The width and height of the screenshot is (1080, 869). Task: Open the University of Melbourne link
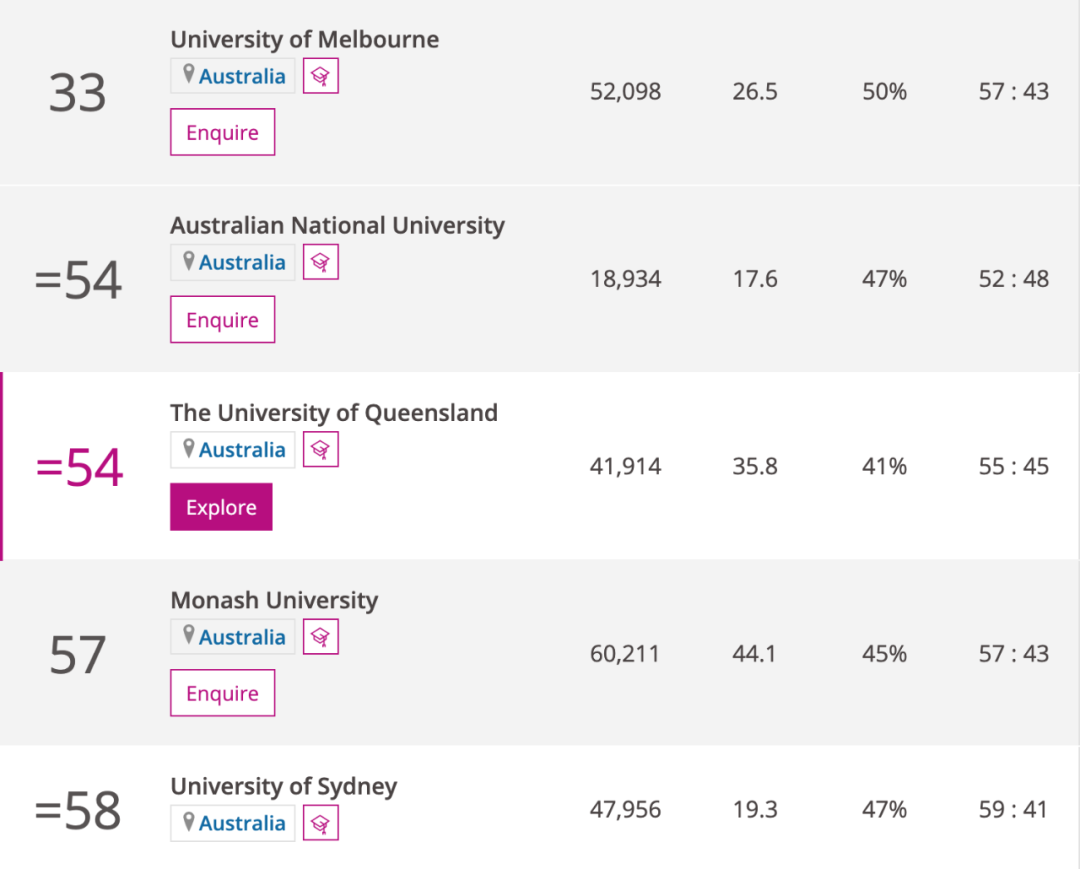(304, 39)
